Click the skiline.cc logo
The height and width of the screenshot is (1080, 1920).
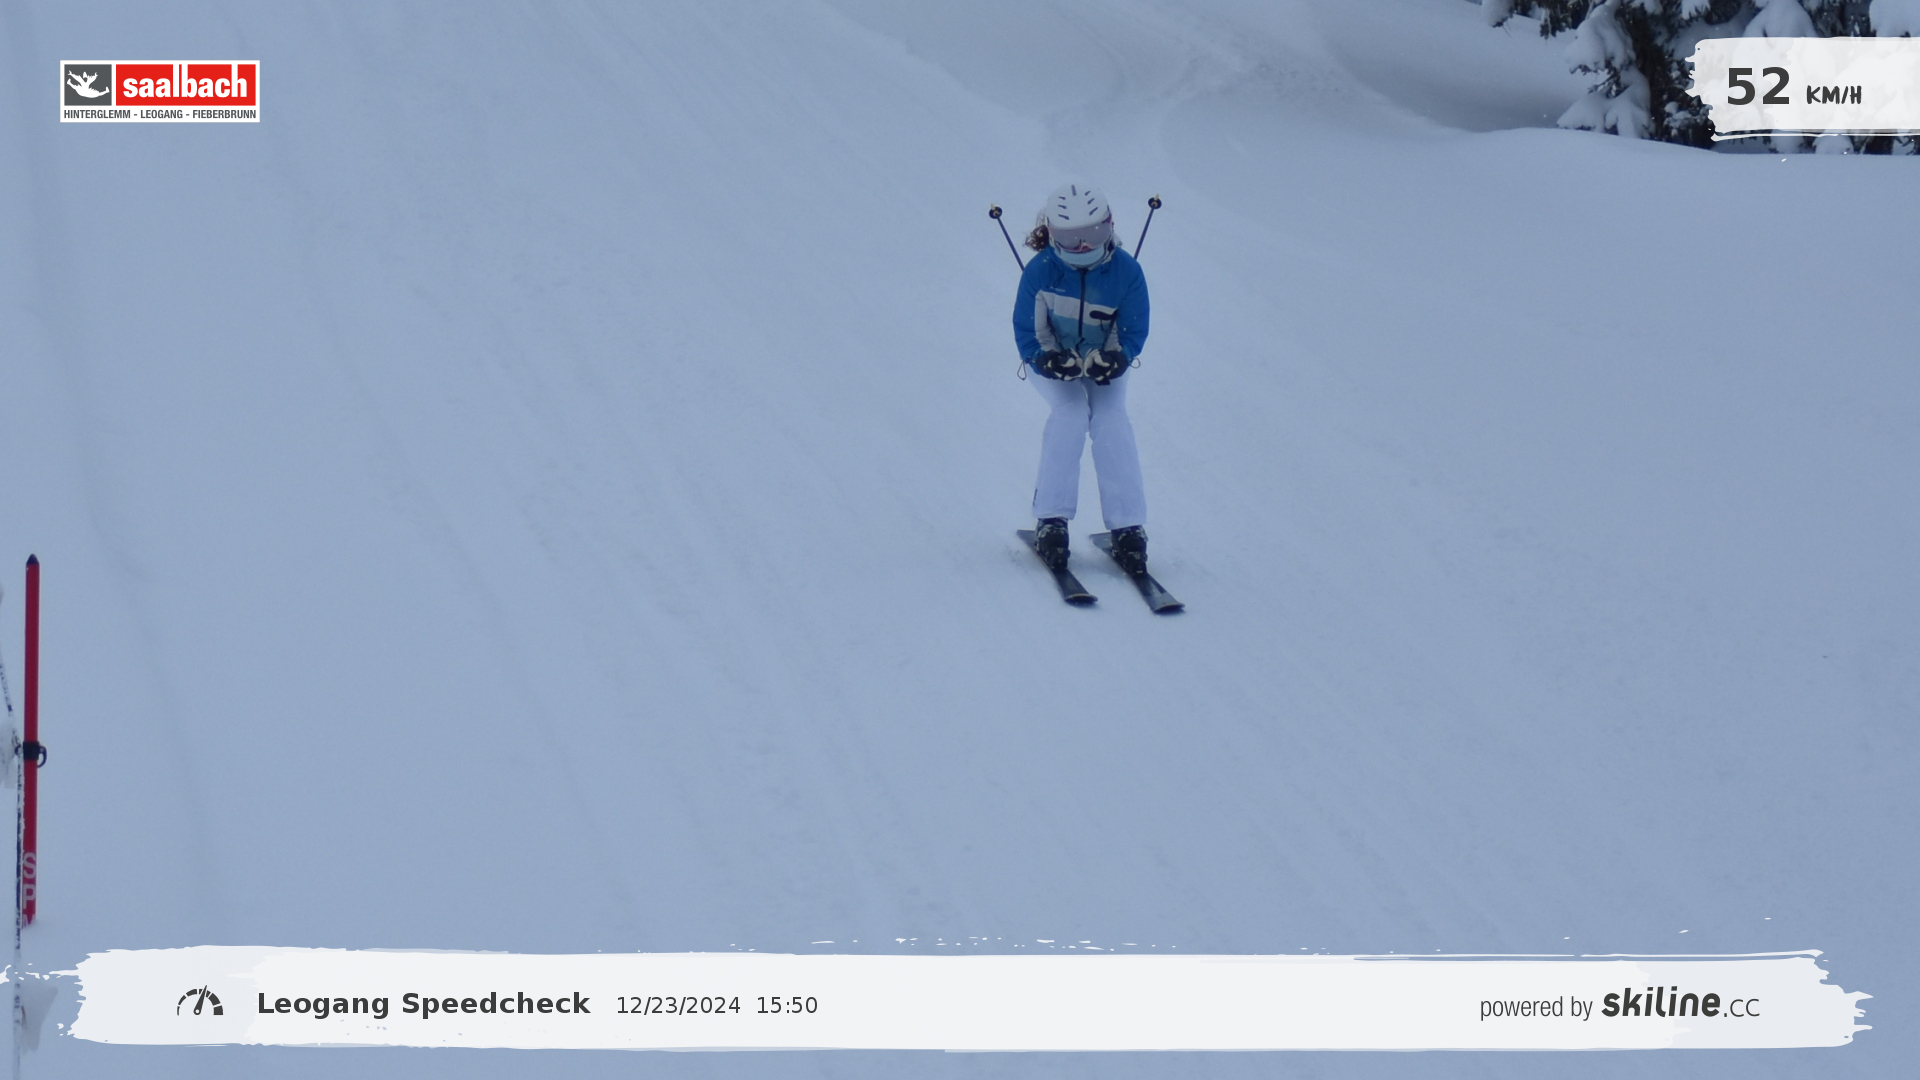point(1680,1003)
